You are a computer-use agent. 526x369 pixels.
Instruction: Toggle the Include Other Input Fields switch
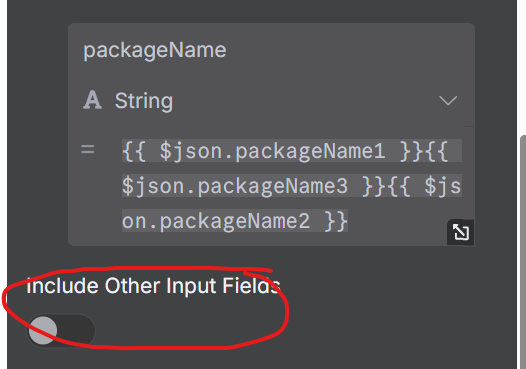(x=61, y=330)
